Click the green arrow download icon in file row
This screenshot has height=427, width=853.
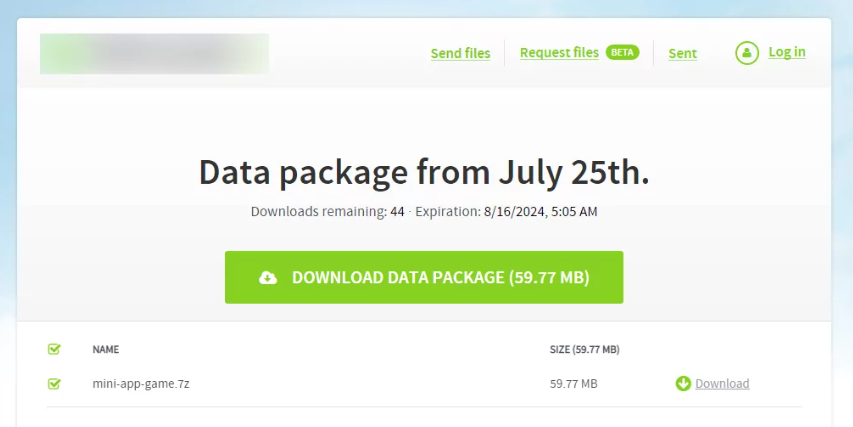coord(683,383)
